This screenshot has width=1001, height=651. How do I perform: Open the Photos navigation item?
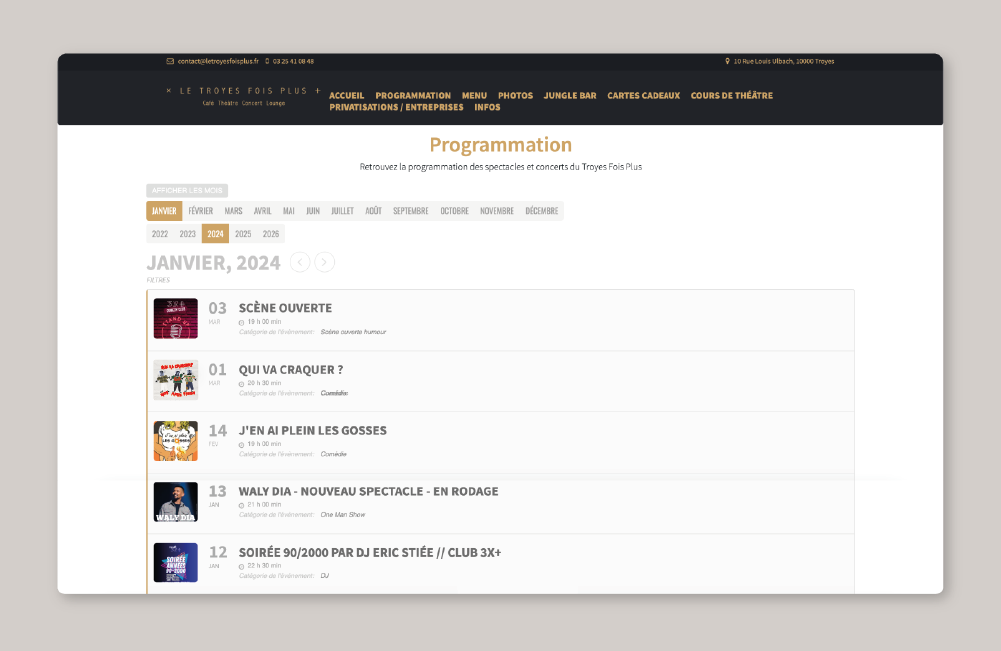[x=515, y=96]
